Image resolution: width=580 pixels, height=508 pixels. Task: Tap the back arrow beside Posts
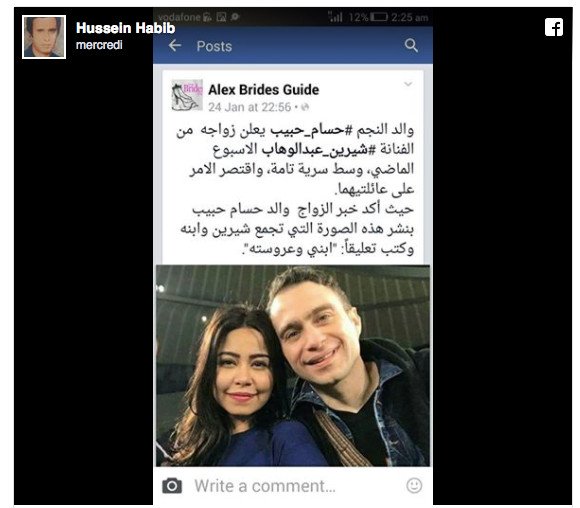[x=175, y=46]
